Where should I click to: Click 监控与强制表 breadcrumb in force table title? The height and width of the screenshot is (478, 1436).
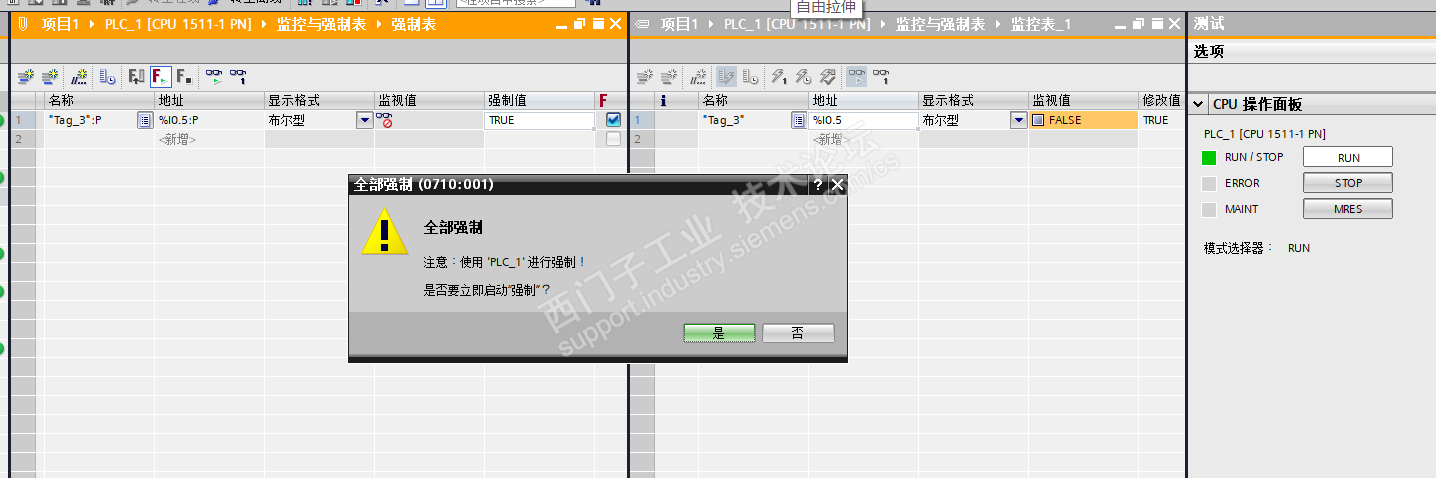point(321,24)
